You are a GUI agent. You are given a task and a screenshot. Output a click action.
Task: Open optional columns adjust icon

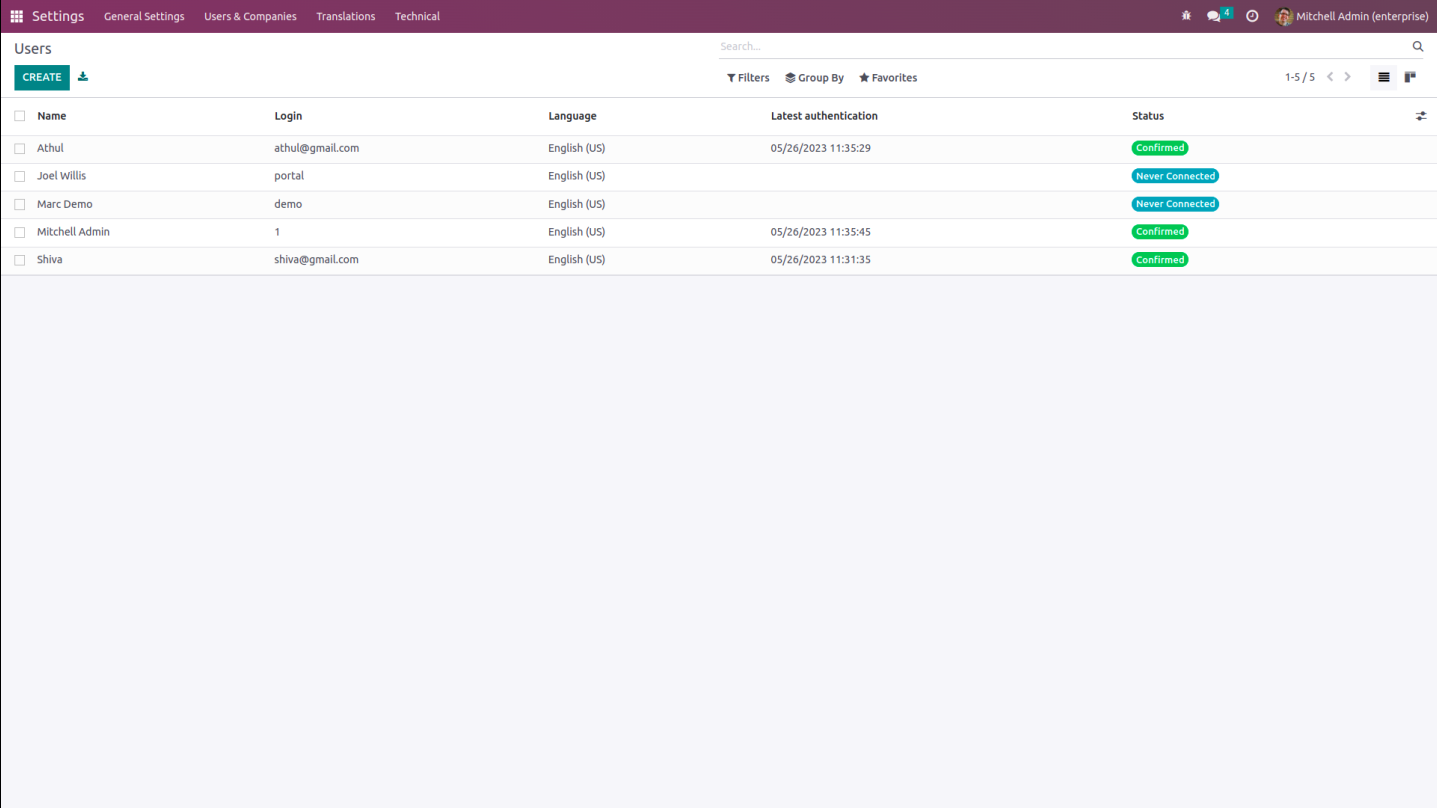1421,116
